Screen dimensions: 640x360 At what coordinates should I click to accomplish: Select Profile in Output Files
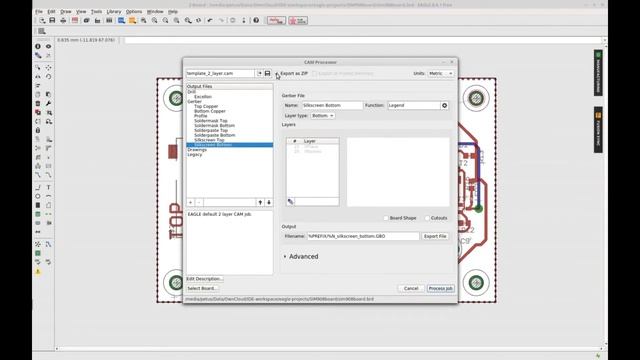[x=200, y=116]
